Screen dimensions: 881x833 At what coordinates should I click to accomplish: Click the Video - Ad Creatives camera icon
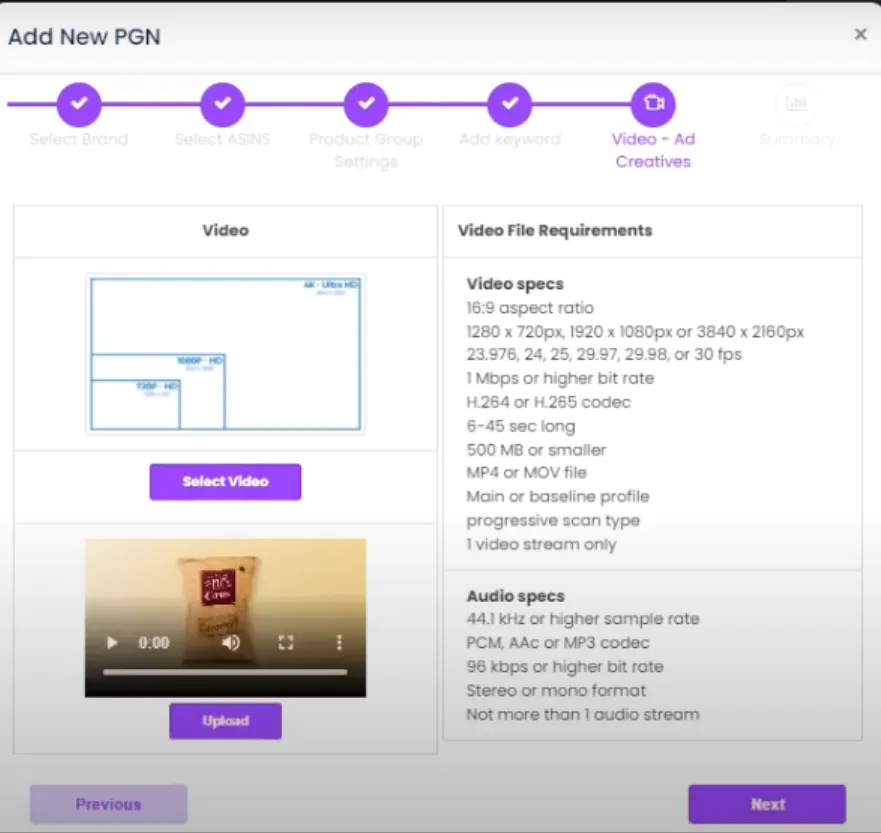(x=653, y=104)
